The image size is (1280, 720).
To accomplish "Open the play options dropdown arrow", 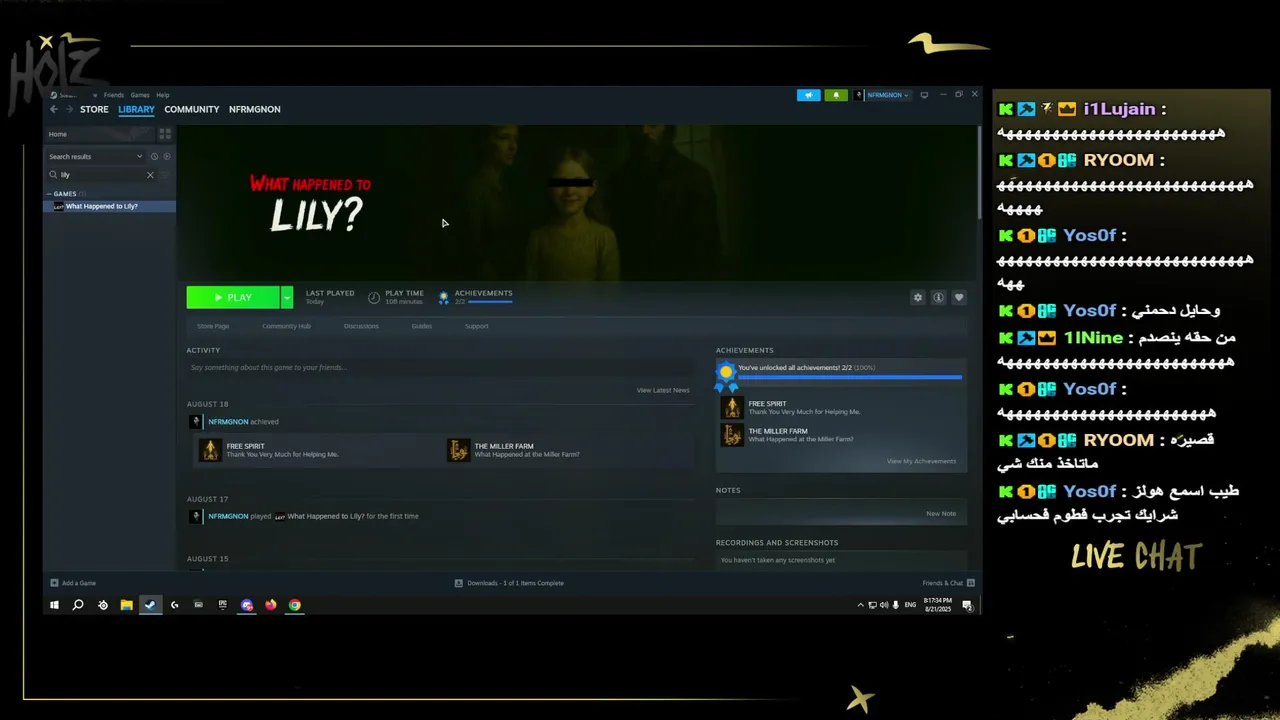I will click(287, 297).
